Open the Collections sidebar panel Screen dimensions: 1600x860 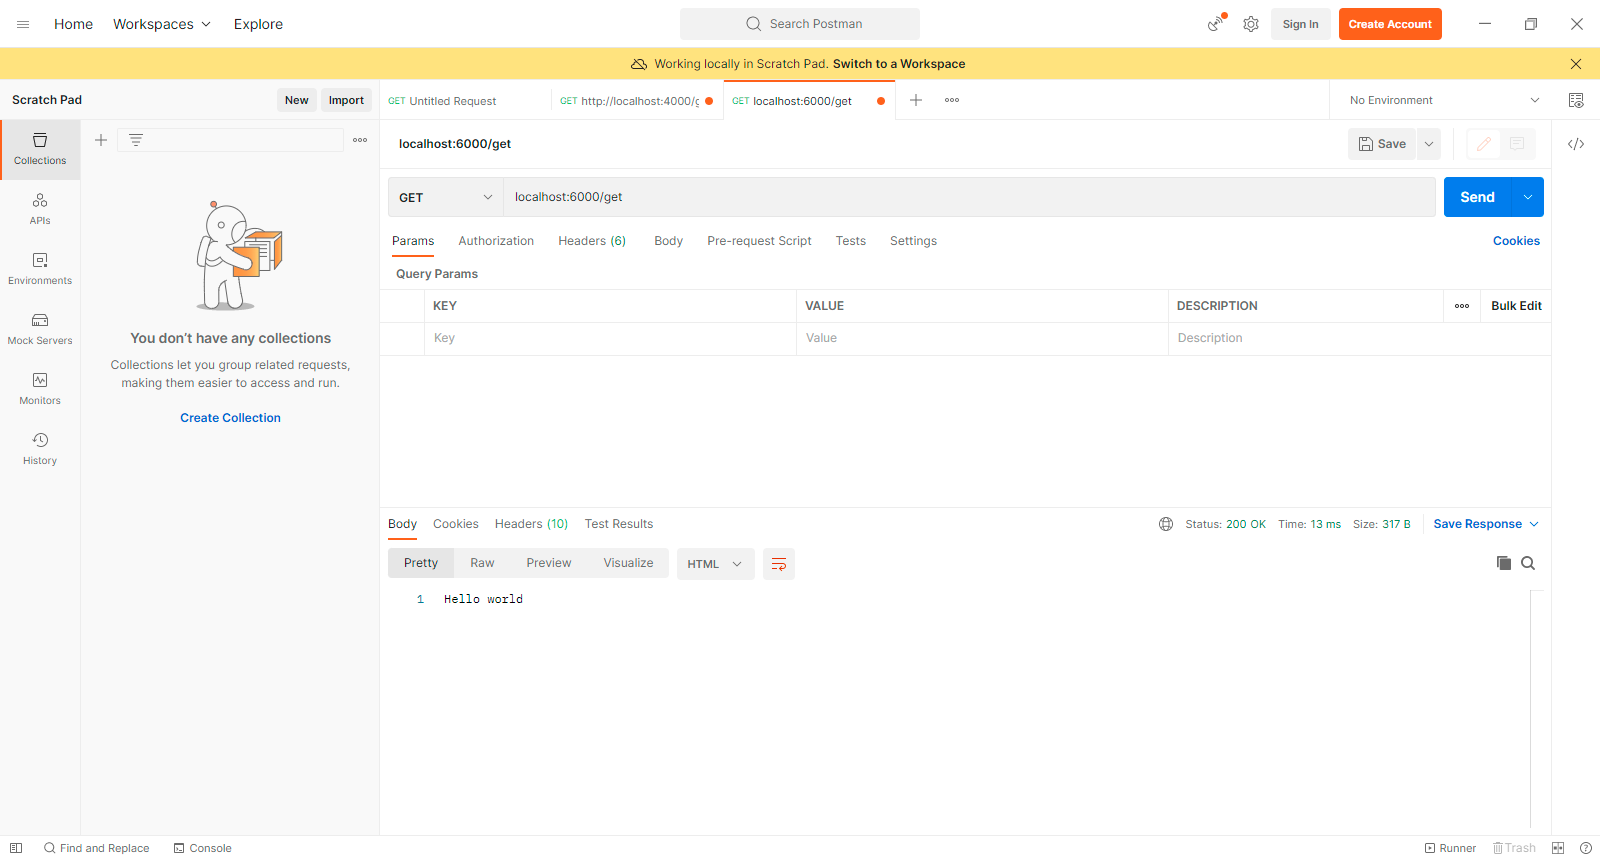coord(40,149)
